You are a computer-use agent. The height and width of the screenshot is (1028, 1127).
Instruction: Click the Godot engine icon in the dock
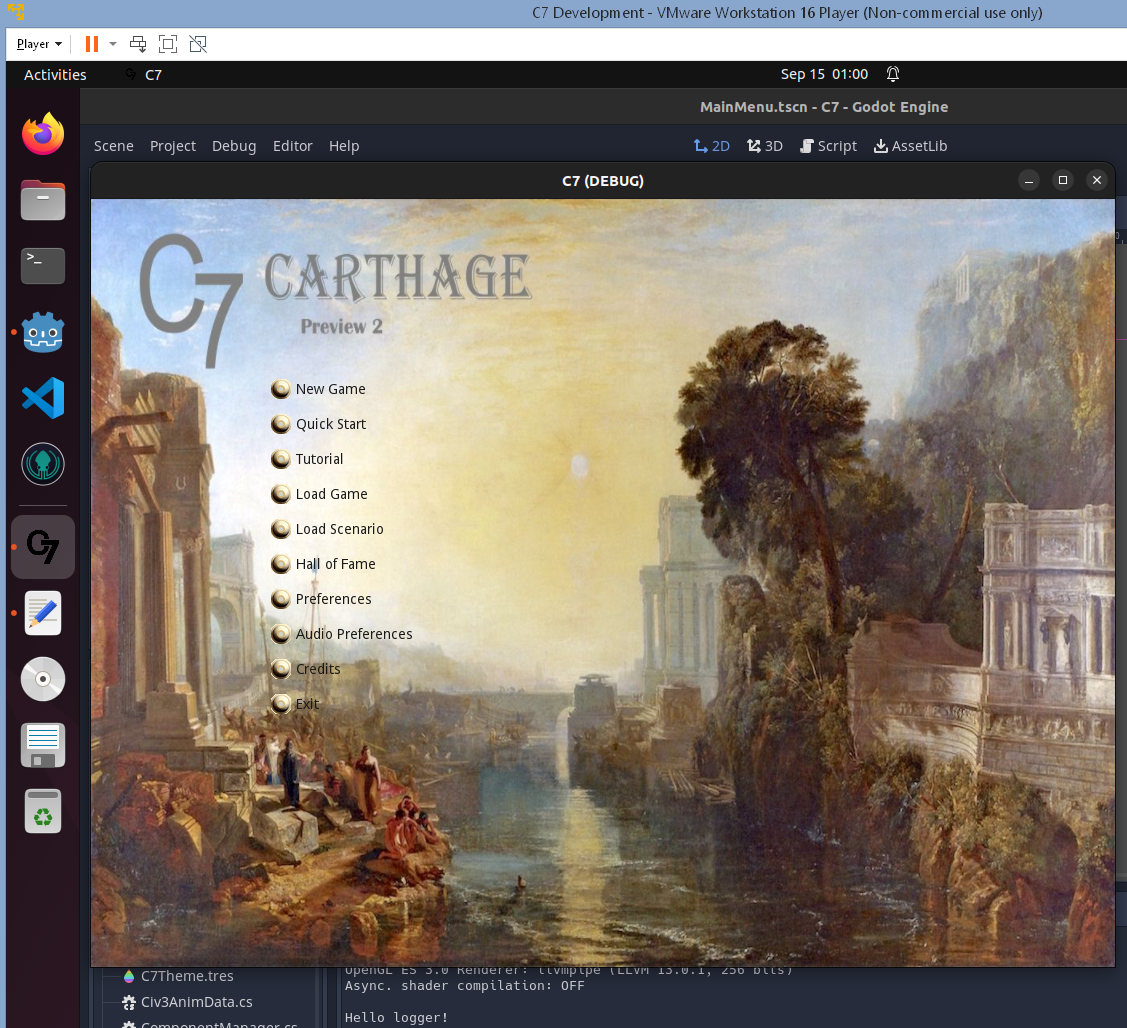point(42,332)
